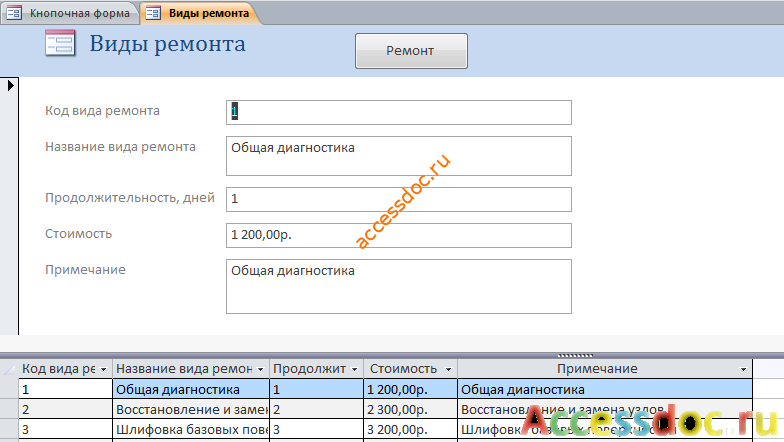Image resolution: width=784 pixels, height=442 pixels.
Task: Click the code cell 1 in the datasheet
Action: (66, 389)
